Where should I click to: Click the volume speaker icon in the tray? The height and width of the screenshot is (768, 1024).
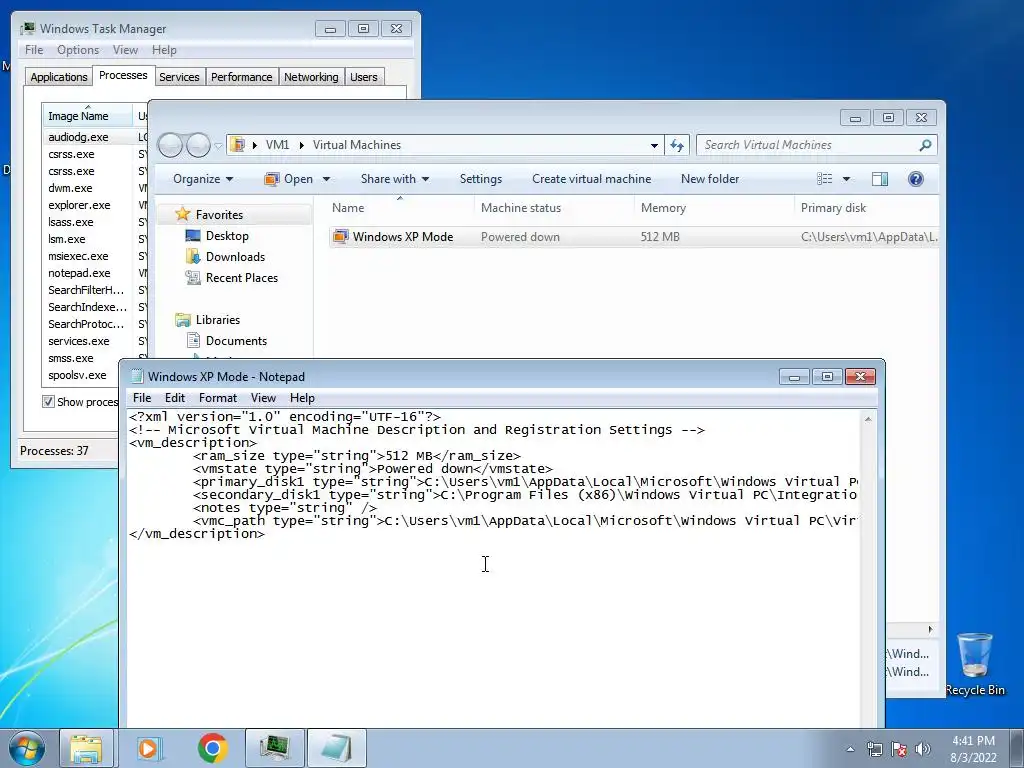pyautogui.click(x=923, y=749)
